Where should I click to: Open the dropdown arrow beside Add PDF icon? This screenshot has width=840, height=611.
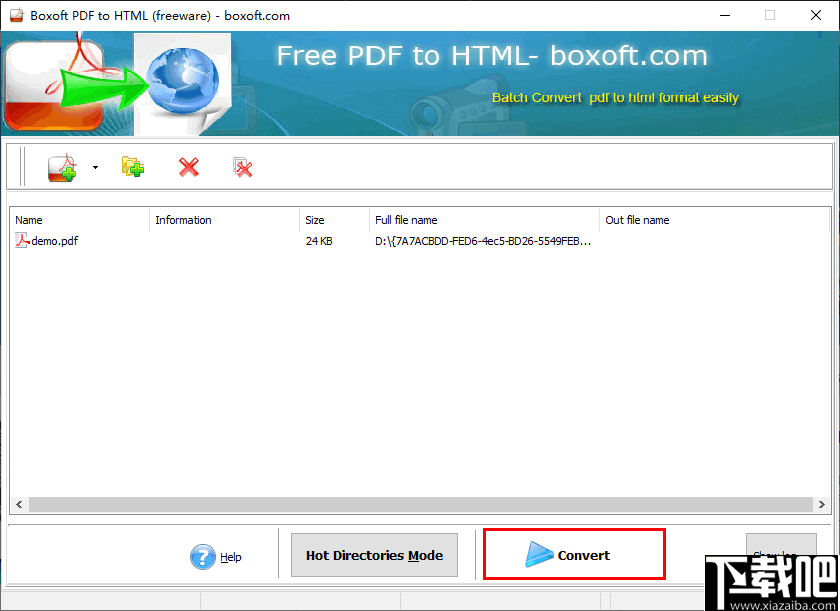[x=95, y=167]
